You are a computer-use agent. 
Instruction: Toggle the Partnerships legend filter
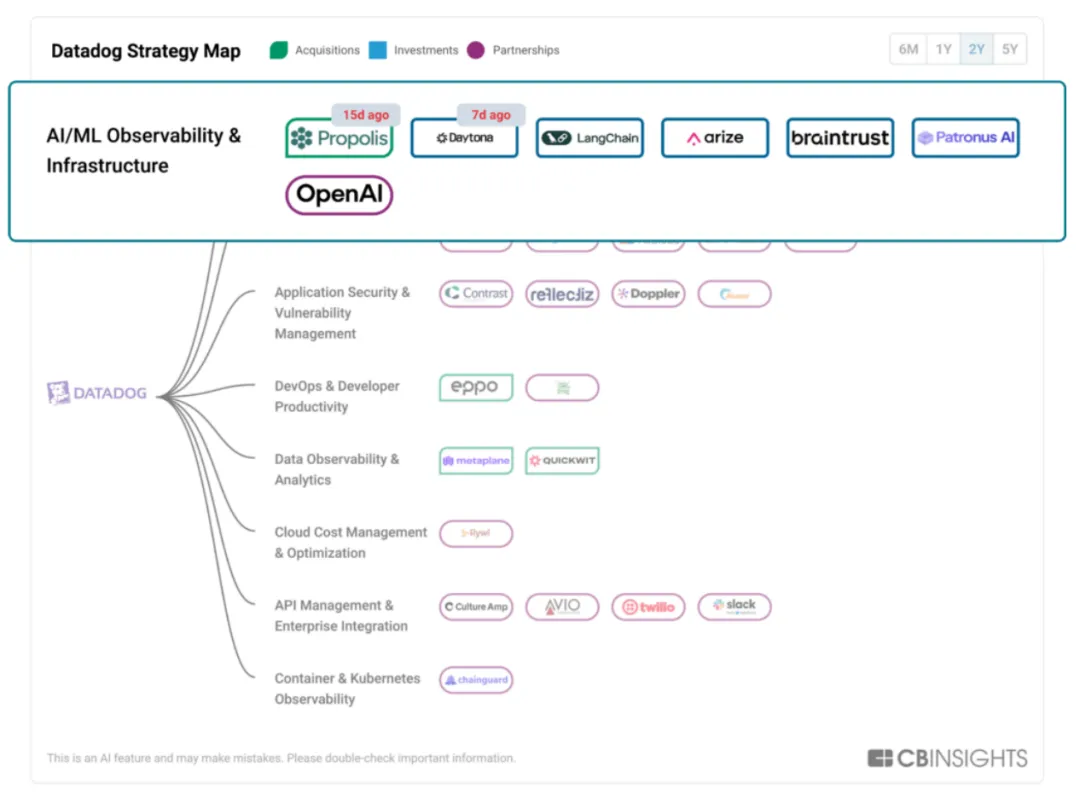pos(513,50)
